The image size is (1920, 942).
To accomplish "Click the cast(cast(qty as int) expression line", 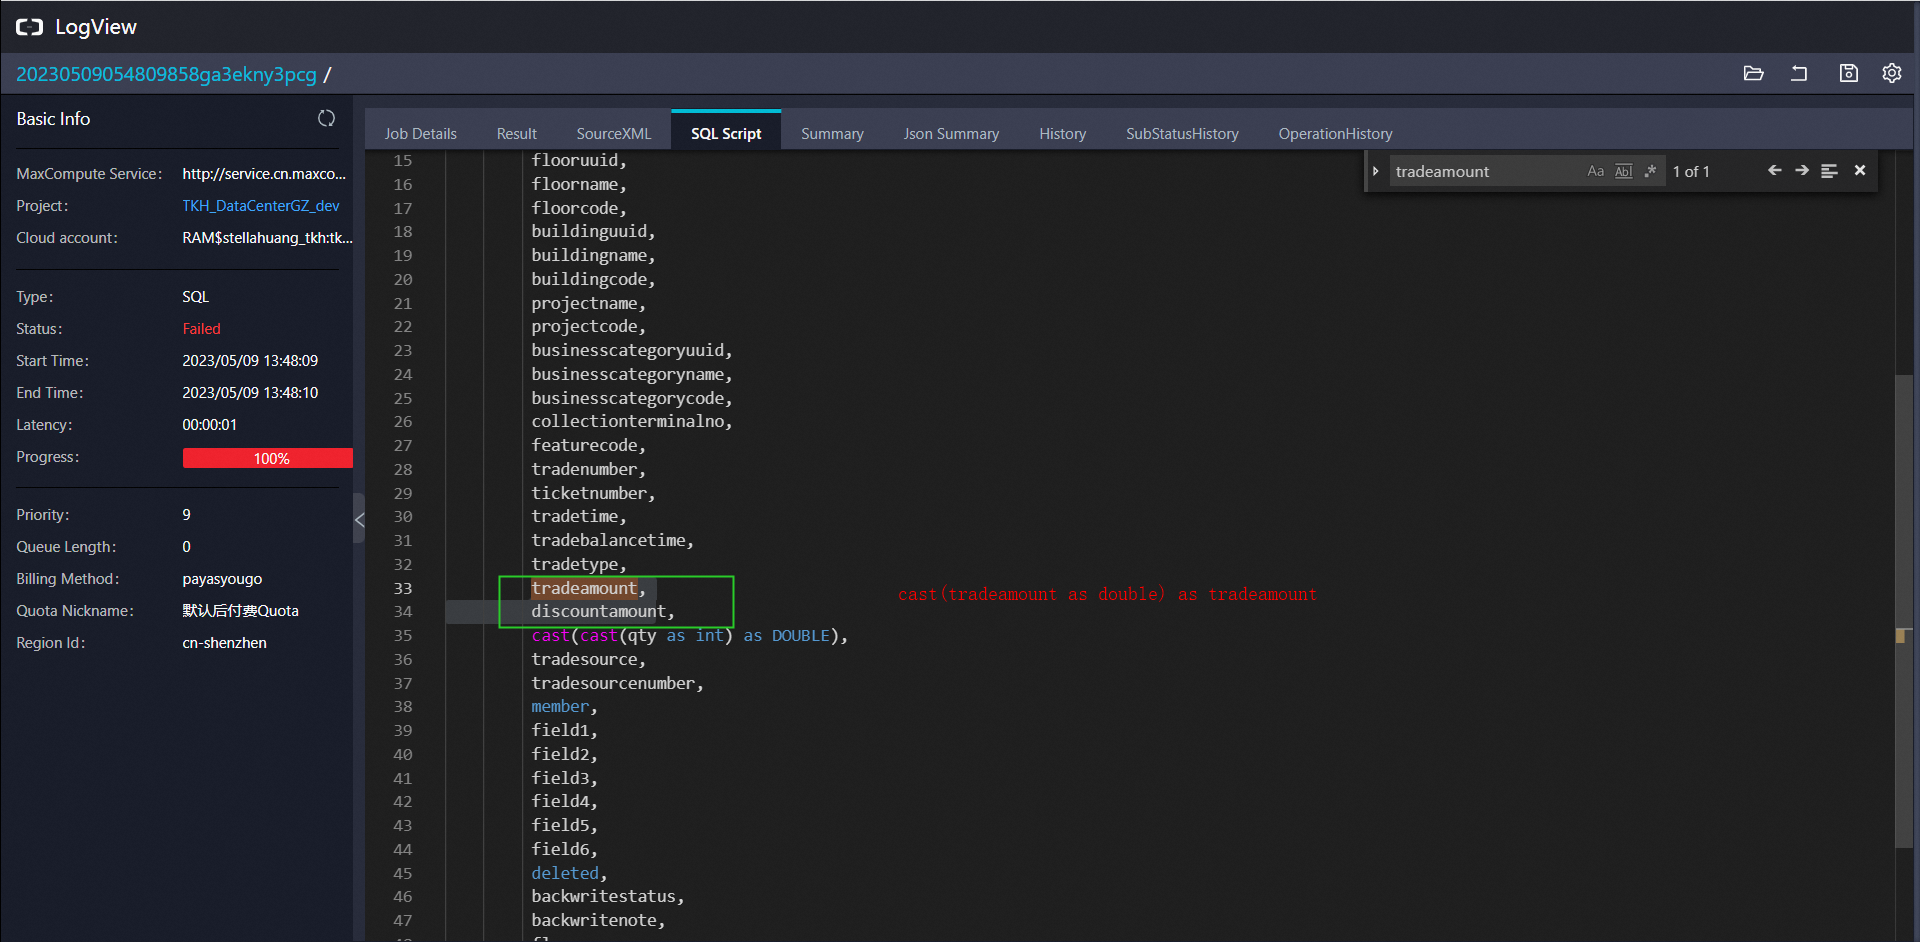I will pyautogui.click(x=689, y=636).
